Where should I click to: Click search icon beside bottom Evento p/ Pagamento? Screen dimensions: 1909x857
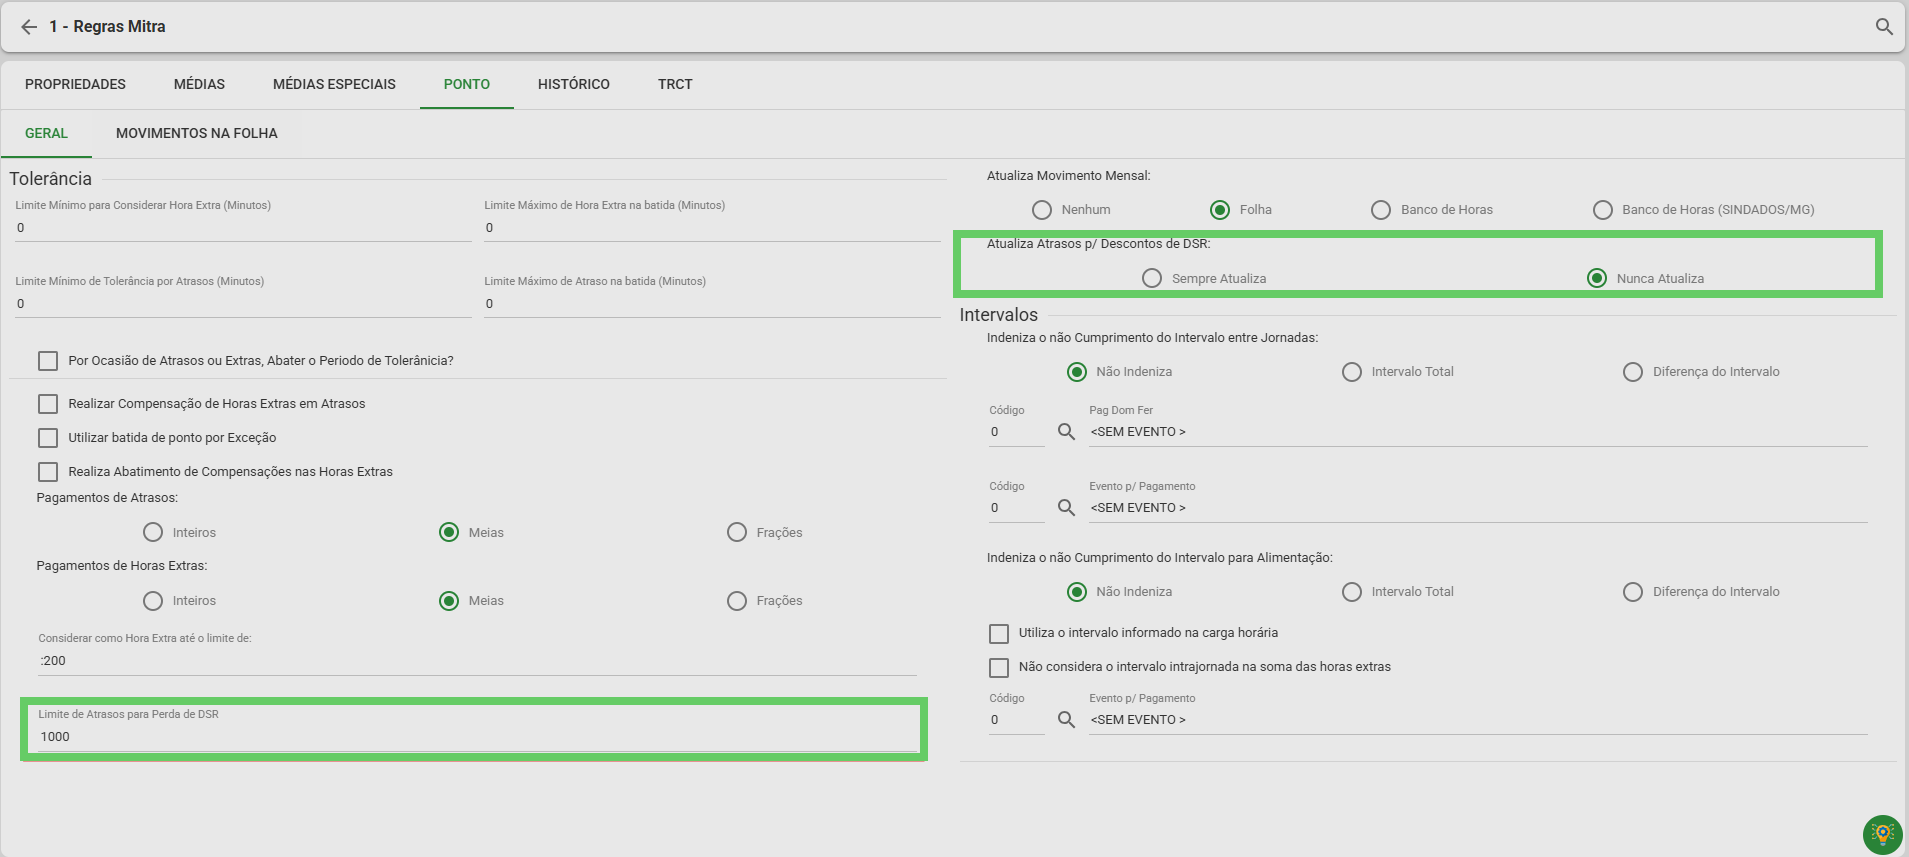pyautogui.click(x=1066, y=720)
